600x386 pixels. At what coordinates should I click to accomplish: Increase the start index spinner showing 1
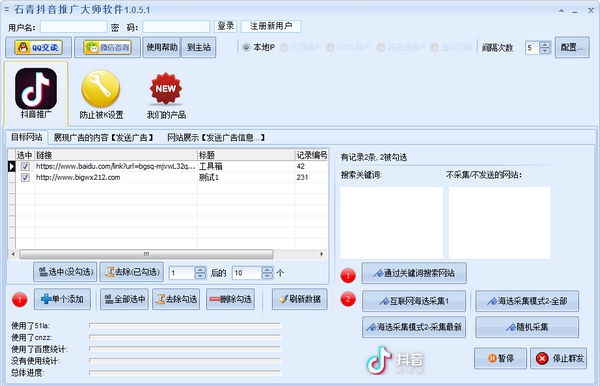click(x=200, y=270)
